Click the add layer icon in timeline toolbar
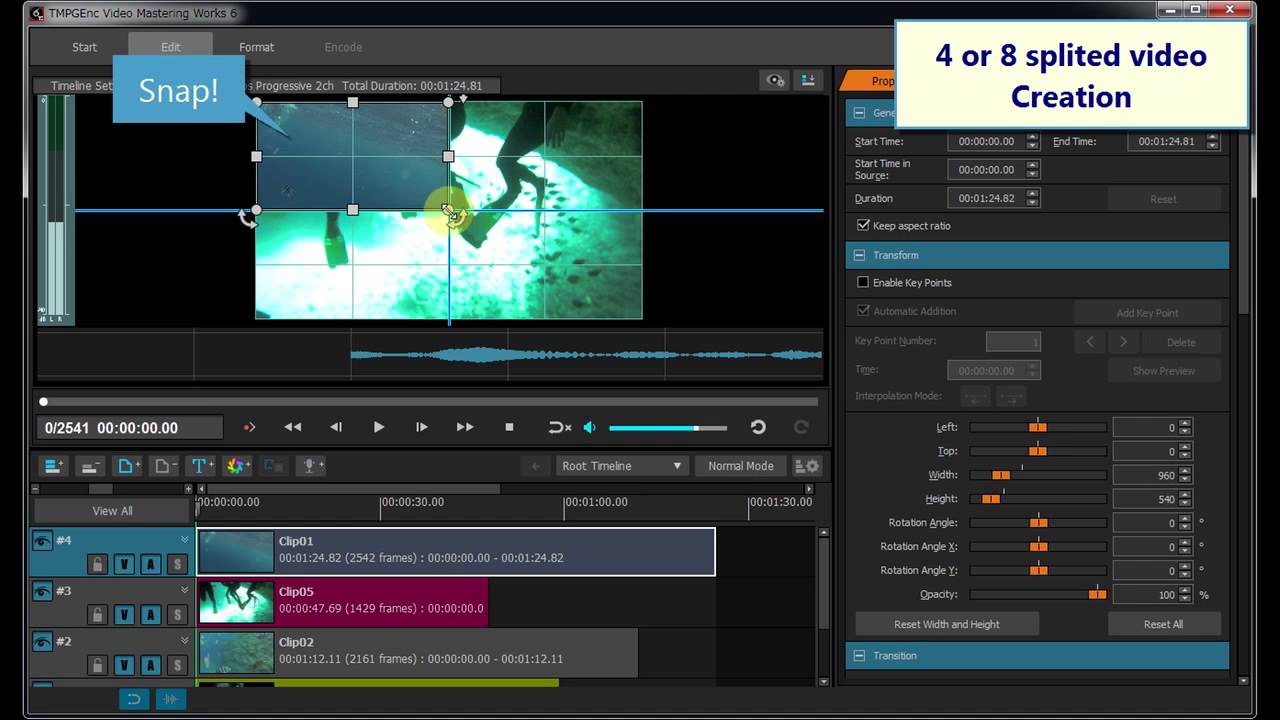Viewport: 1280px width, 720px height. pos(54,466)
